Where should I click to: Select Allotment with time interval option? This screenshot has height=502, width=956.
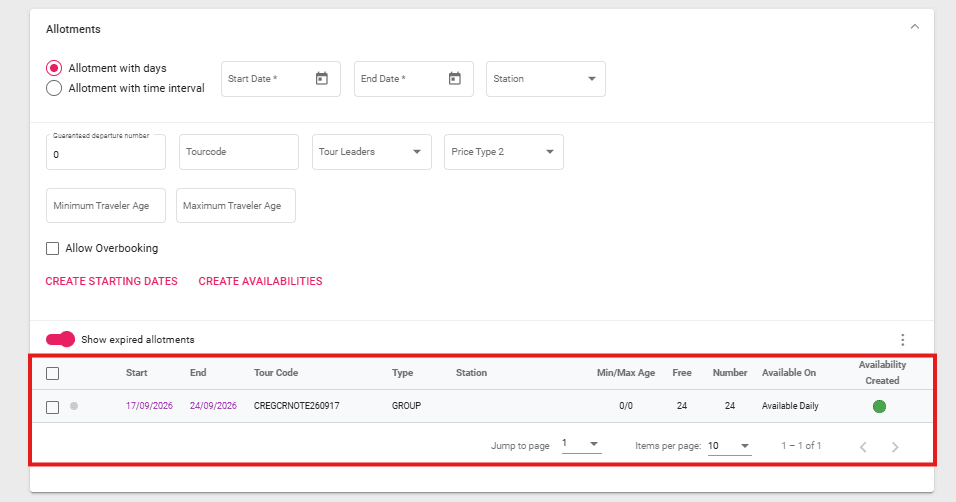54,88
